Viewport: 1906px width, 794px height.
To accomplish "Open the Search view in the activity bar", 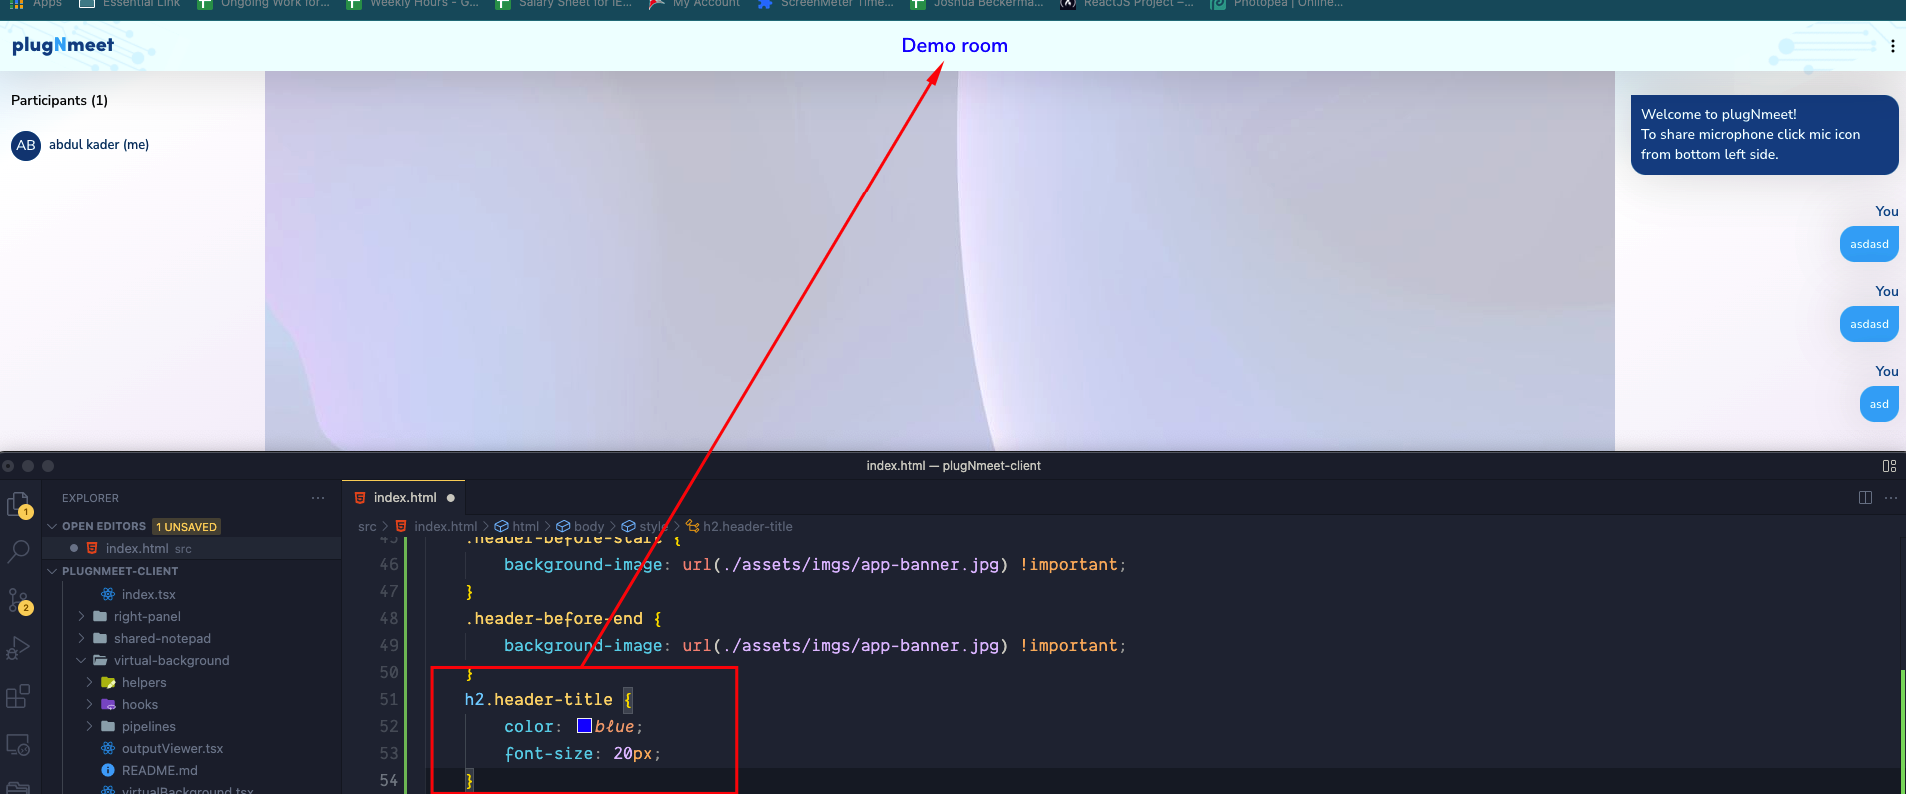I will tap(18, 551).
